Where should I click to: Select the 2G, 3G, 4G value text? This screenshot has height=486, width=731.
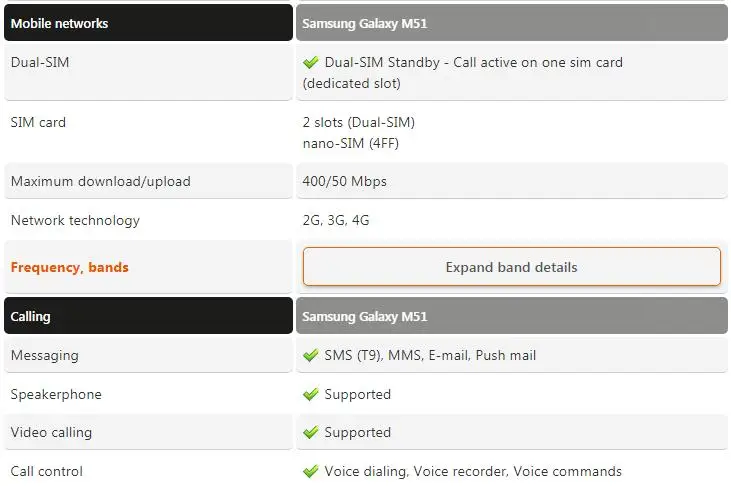[336, 220]
